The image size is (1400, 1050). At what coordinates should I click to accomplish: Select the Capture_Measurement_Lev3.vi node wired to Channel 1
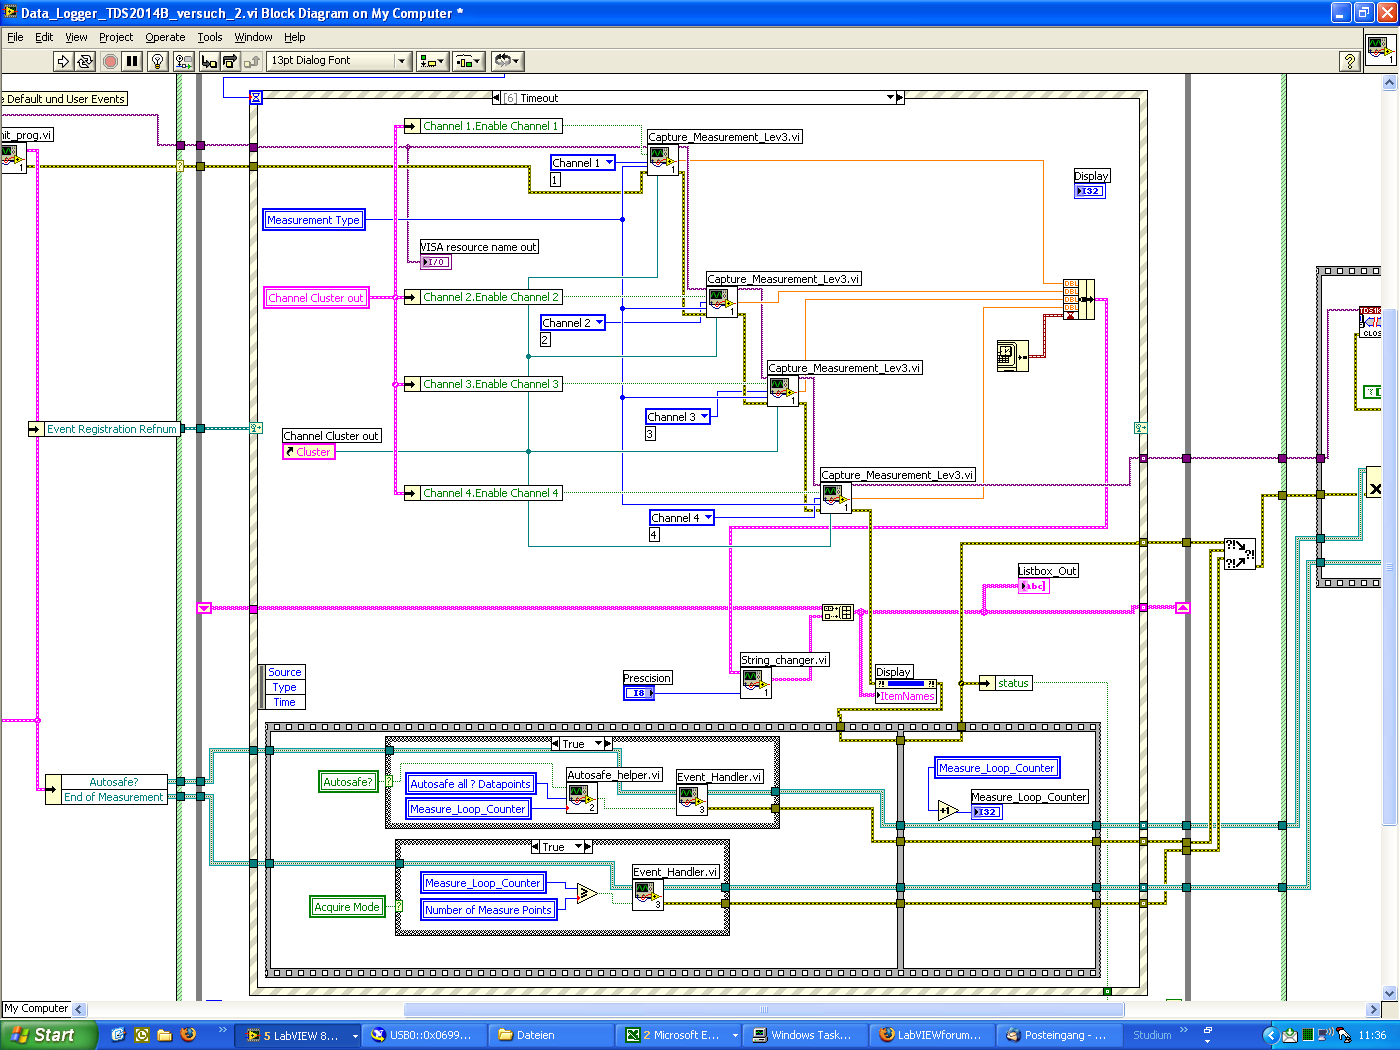coord(663,160)
